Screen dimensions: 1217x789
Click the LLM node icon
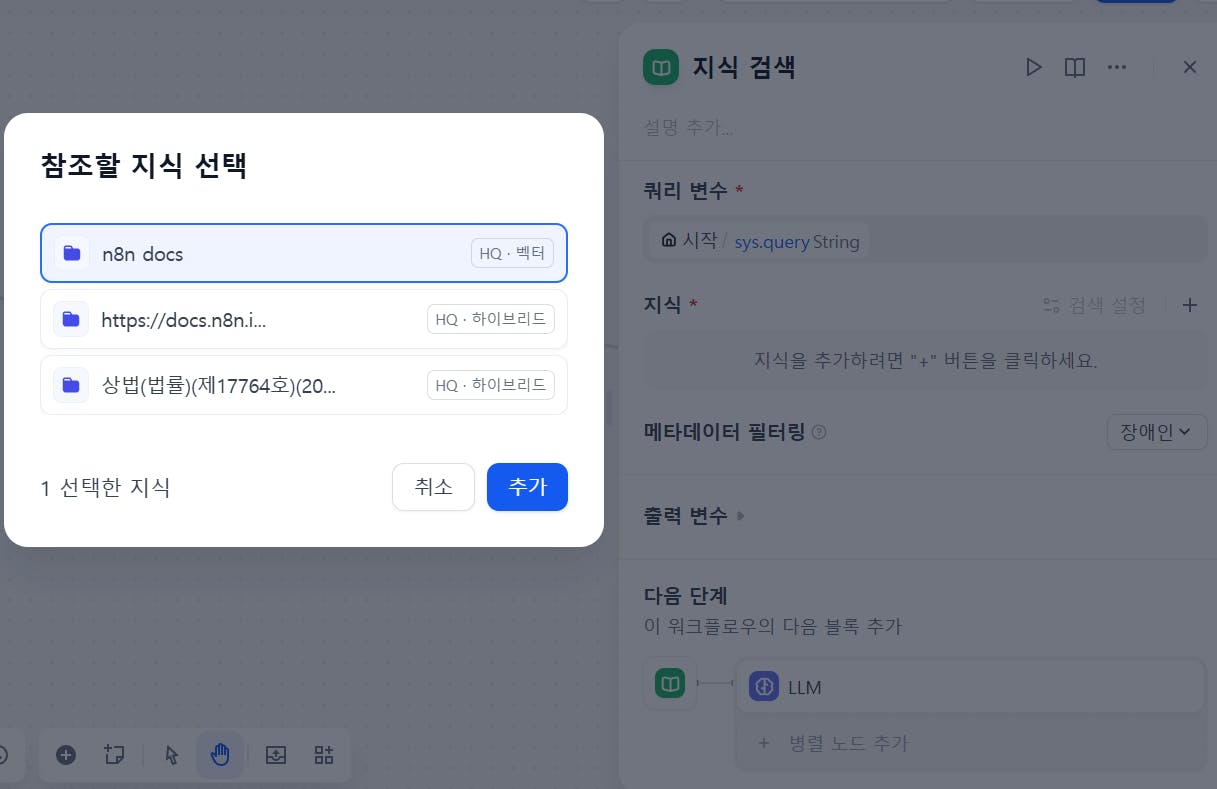(764, 687)
